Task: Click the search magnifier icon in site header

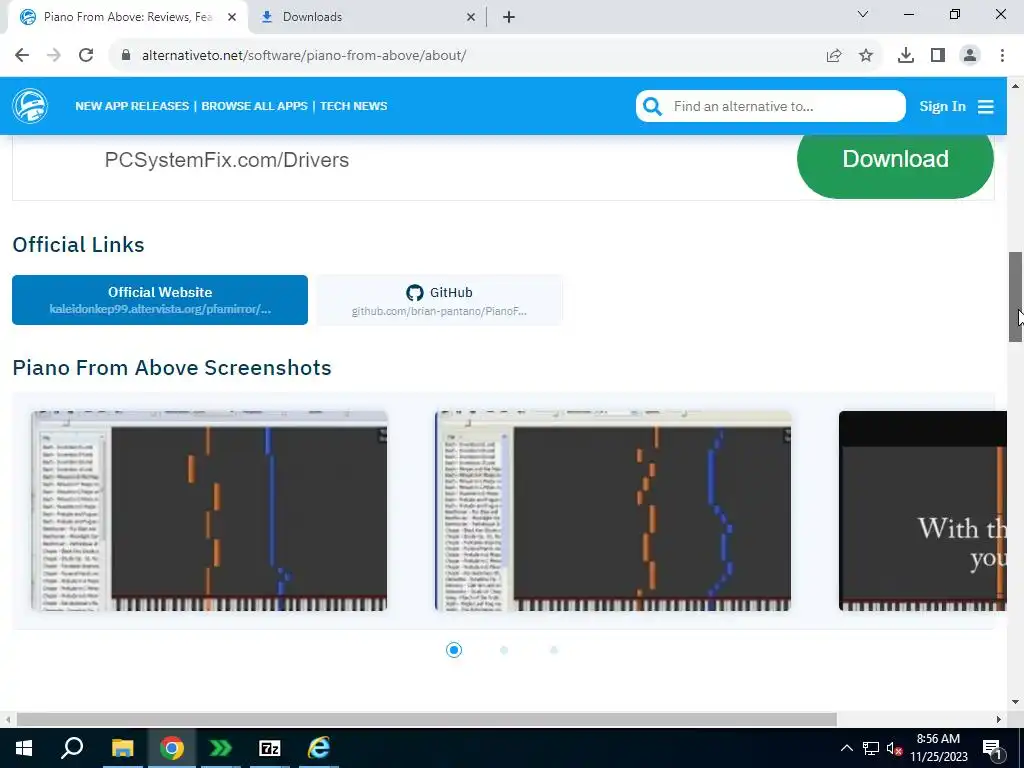Action: tap(652, 106)
